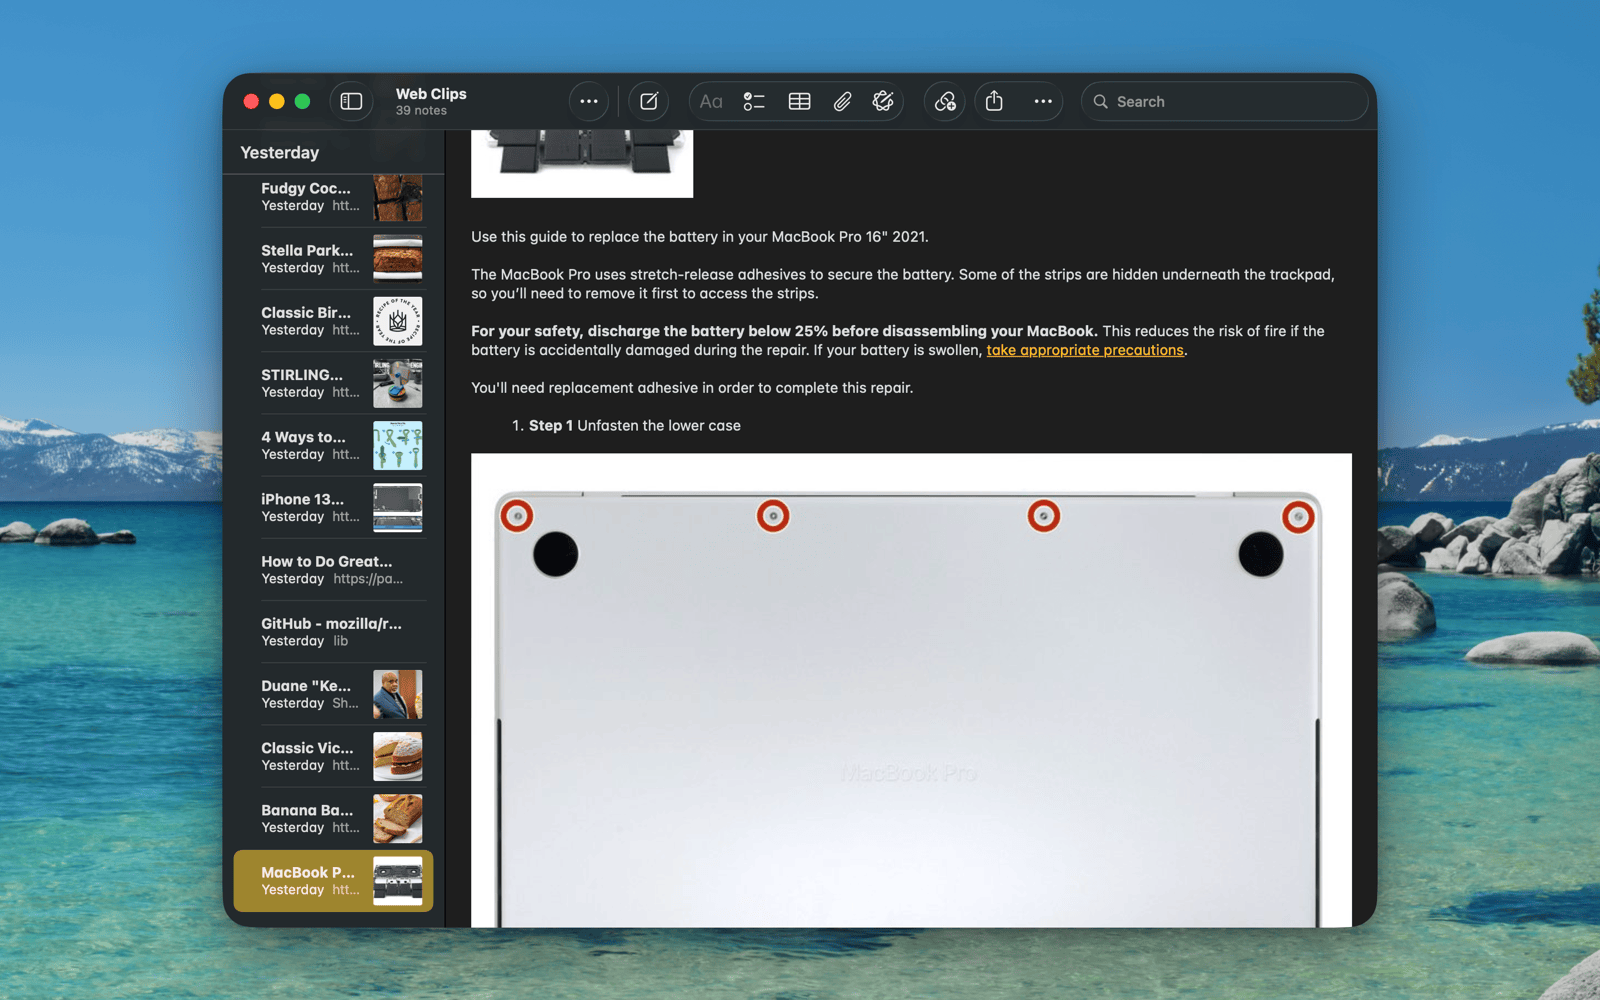Click the "iPhone 13..." note thumbnail

point(397,507)
